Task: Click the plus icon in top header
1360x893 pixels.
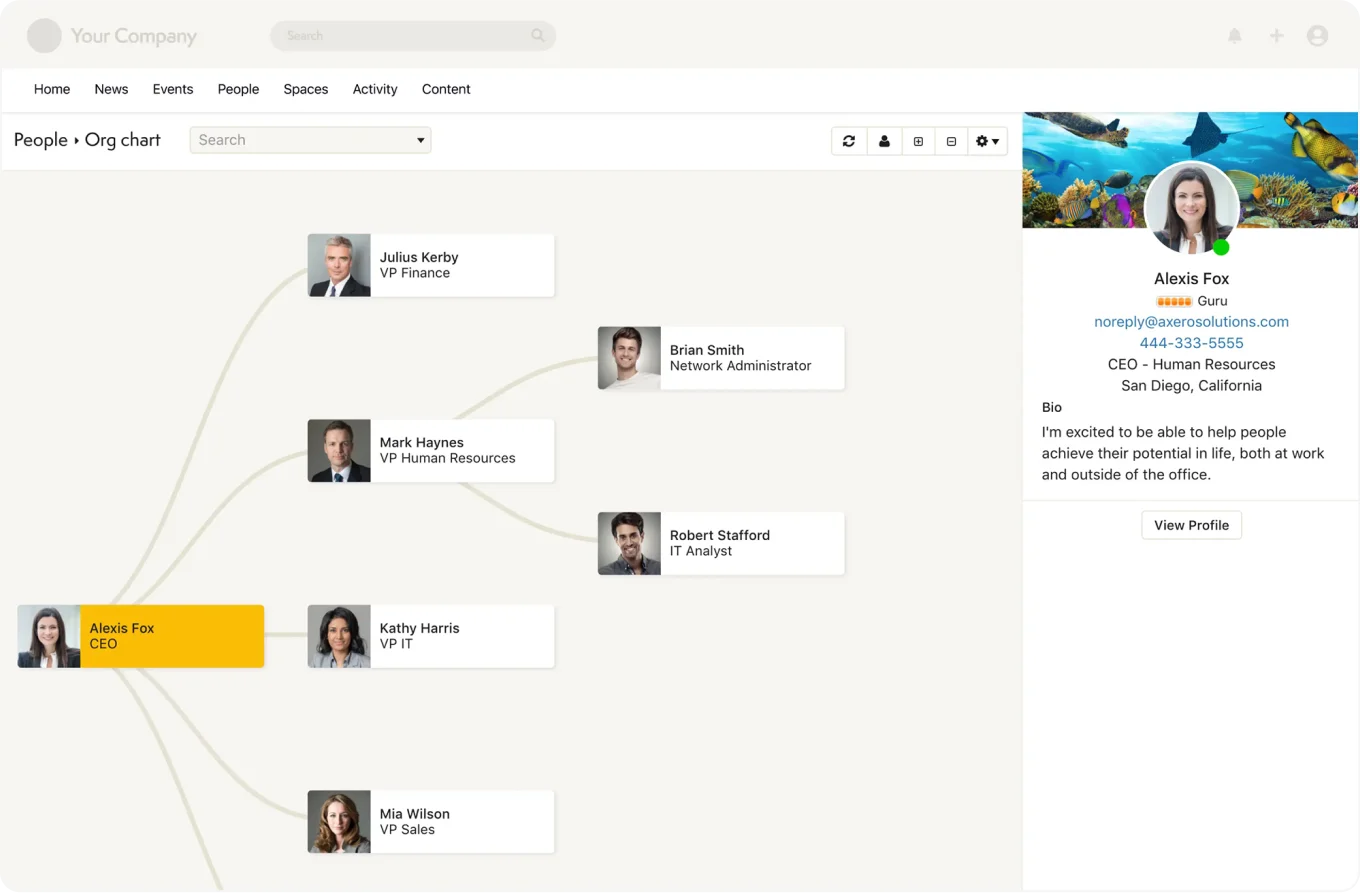Action: (1276, 36)
